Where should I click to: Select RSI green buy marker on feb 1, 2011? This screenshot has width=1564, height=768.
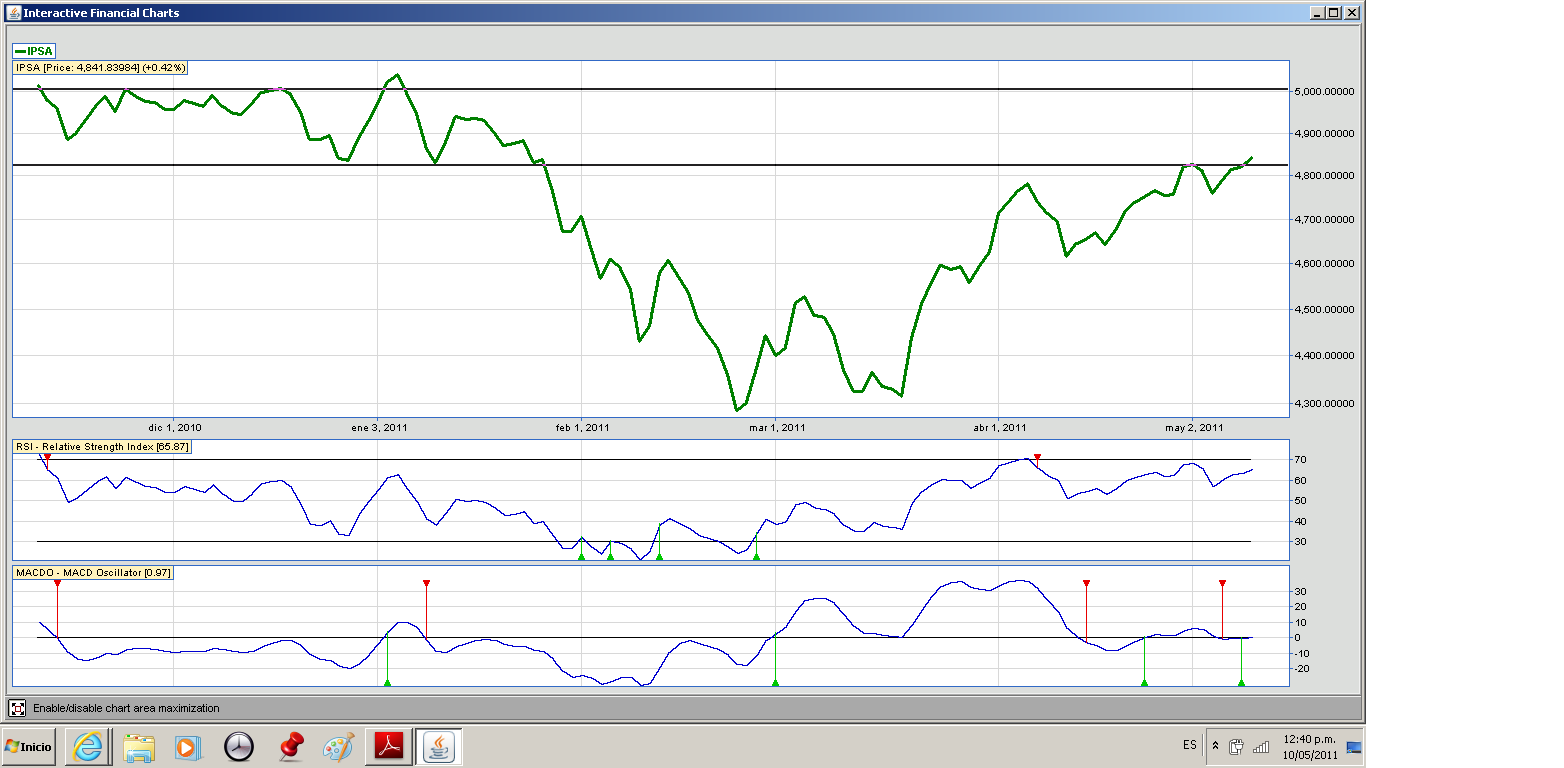point(582,556)
